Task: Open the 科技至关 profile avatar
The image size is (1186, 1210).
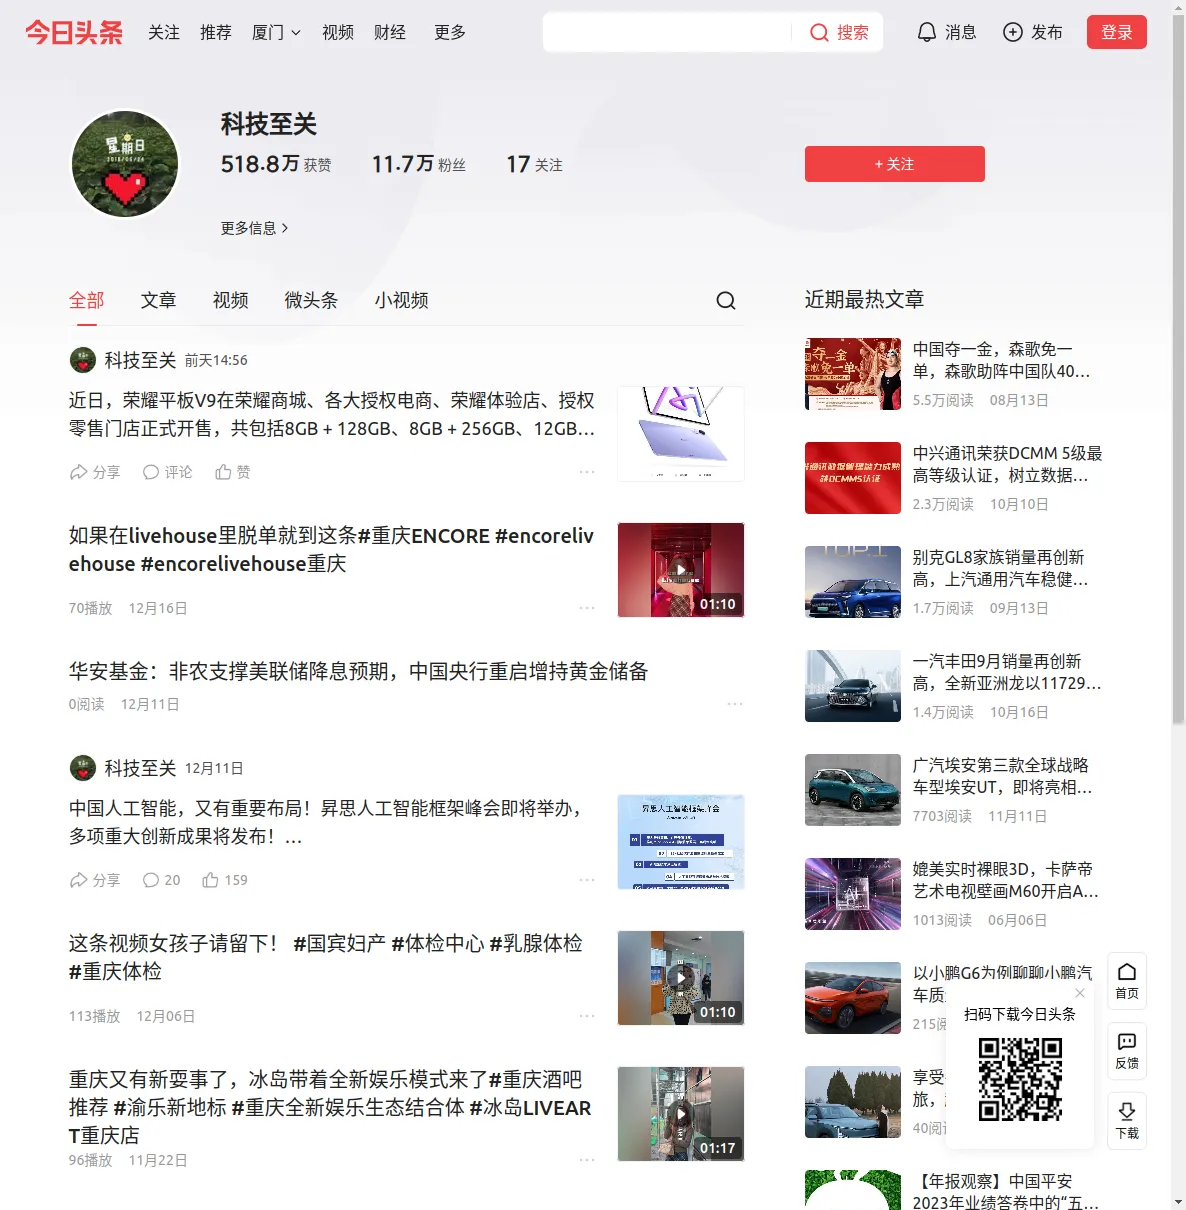Action: (x=125, y=164)
